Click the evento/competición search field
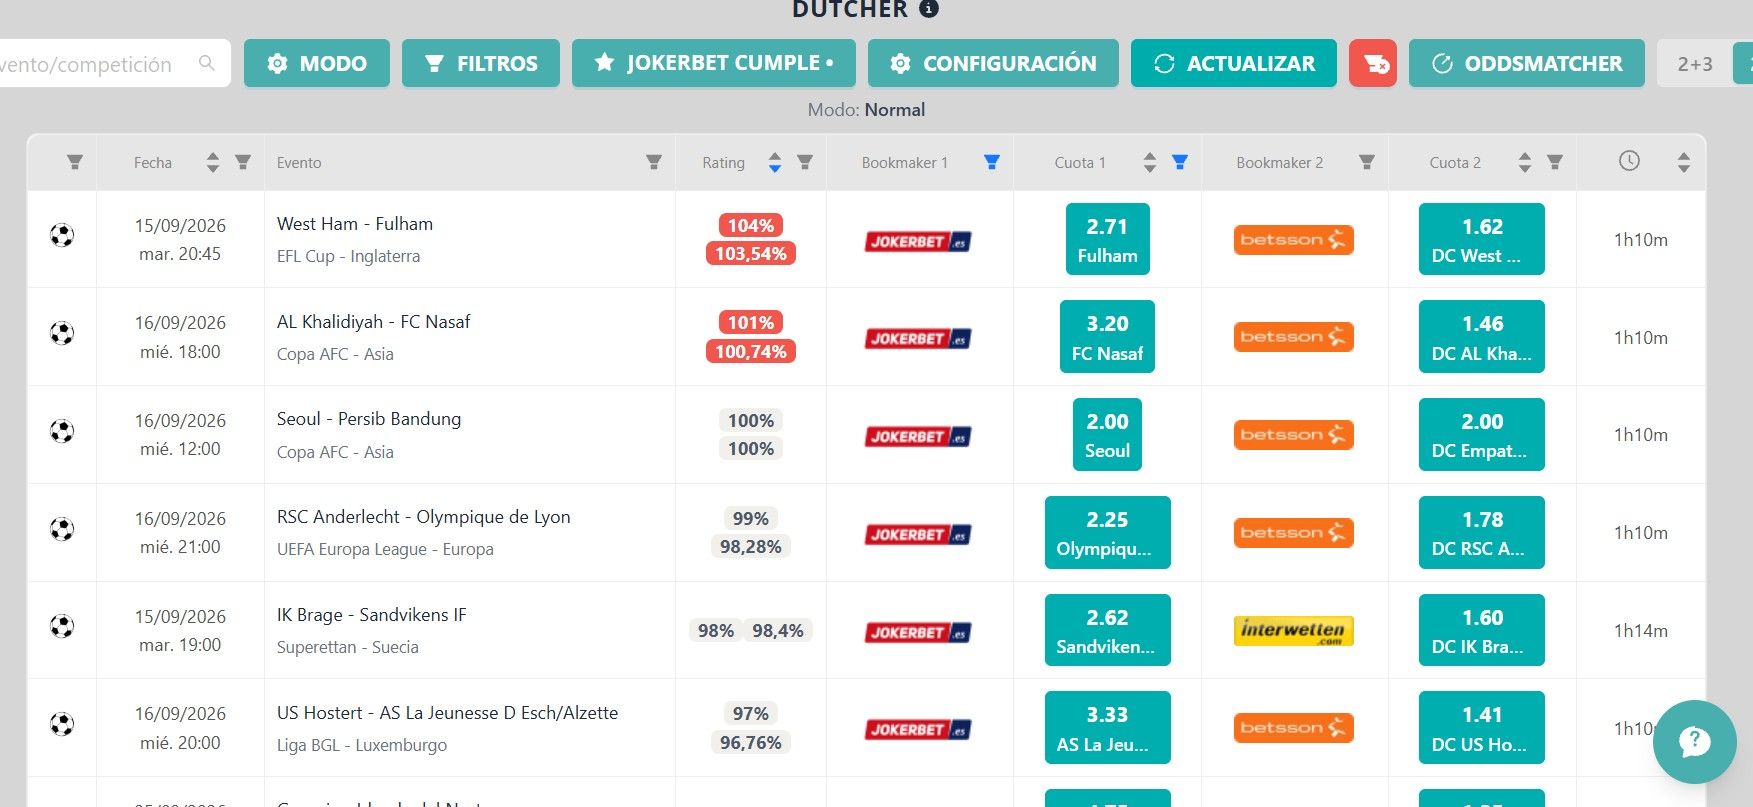 108,63
